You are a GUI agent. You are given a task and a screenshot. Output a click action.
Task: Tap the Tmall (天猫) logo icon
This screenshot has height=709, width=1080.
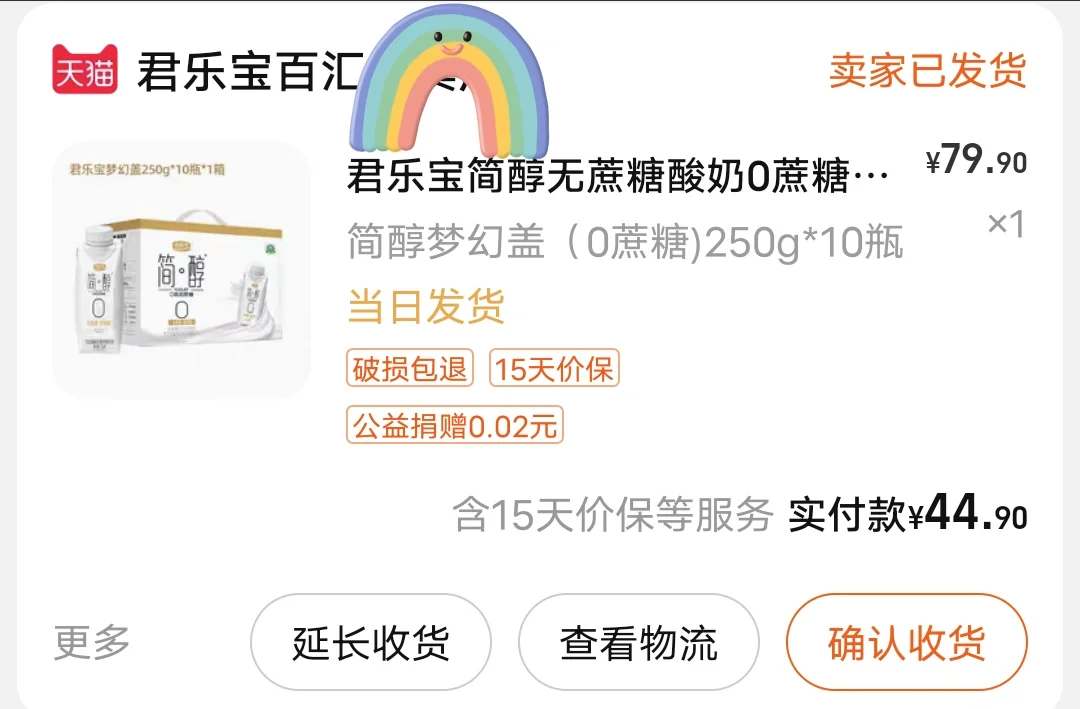coord(85,69)
